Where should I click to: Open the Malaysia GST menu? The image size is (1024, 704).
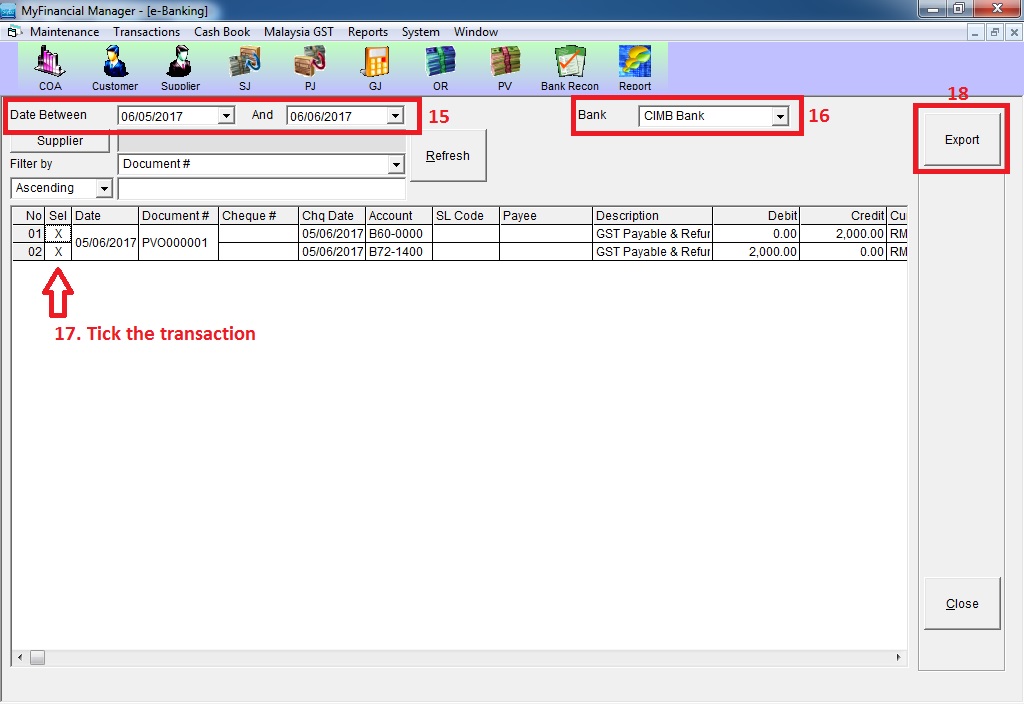click(x=298, y=32)
